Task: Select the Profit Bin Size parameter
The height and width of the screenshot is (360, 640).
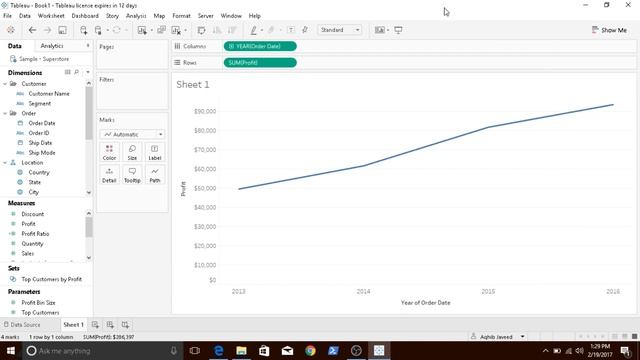Action: (x=38, y=302)
